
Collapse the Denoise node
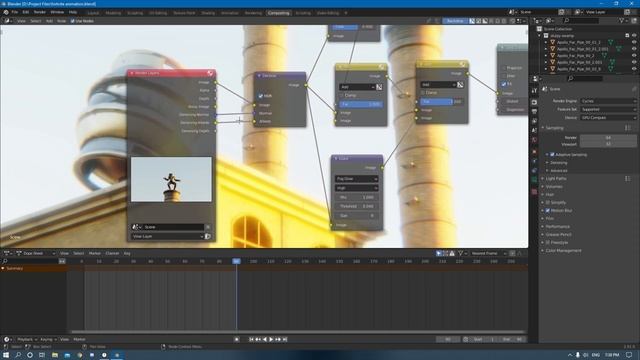point(259,76)
